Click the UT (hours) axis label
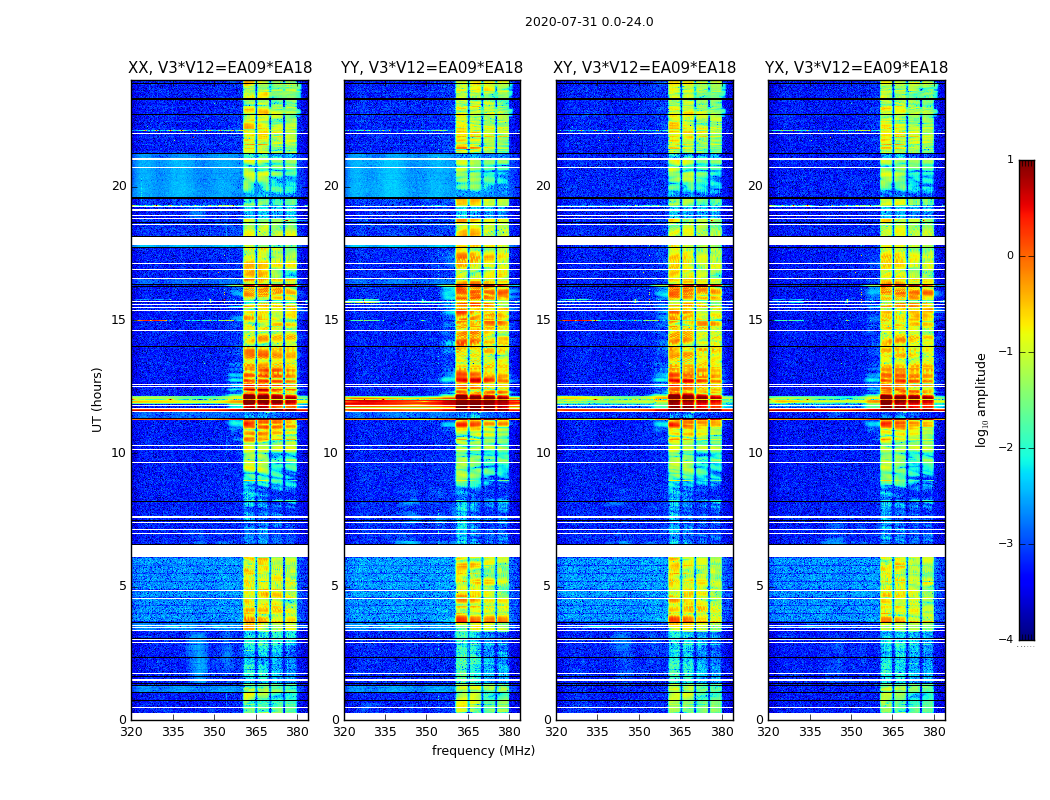The height and width of the screenshot is (800, 1050). (97, 400)
